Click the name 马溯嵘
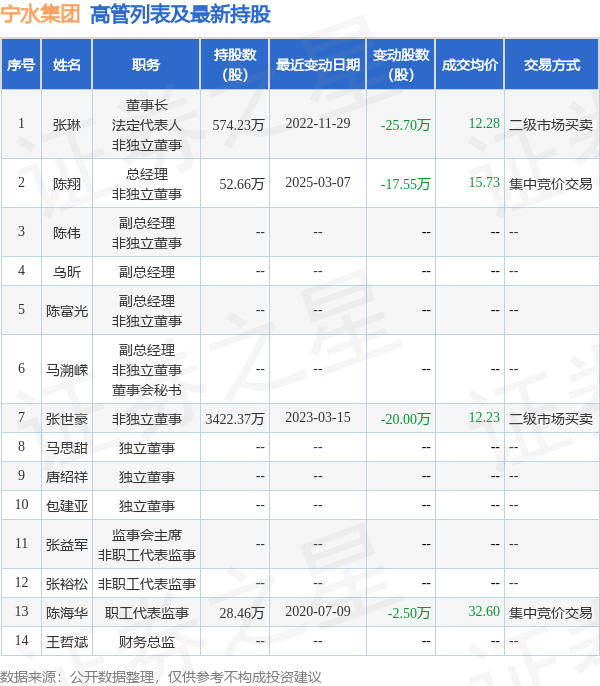600x686 pixels. [67, 370]
